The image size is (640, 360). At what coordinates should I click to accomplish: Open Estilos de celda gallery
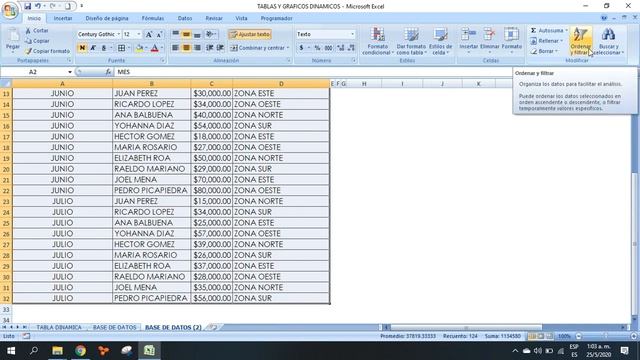440,41
